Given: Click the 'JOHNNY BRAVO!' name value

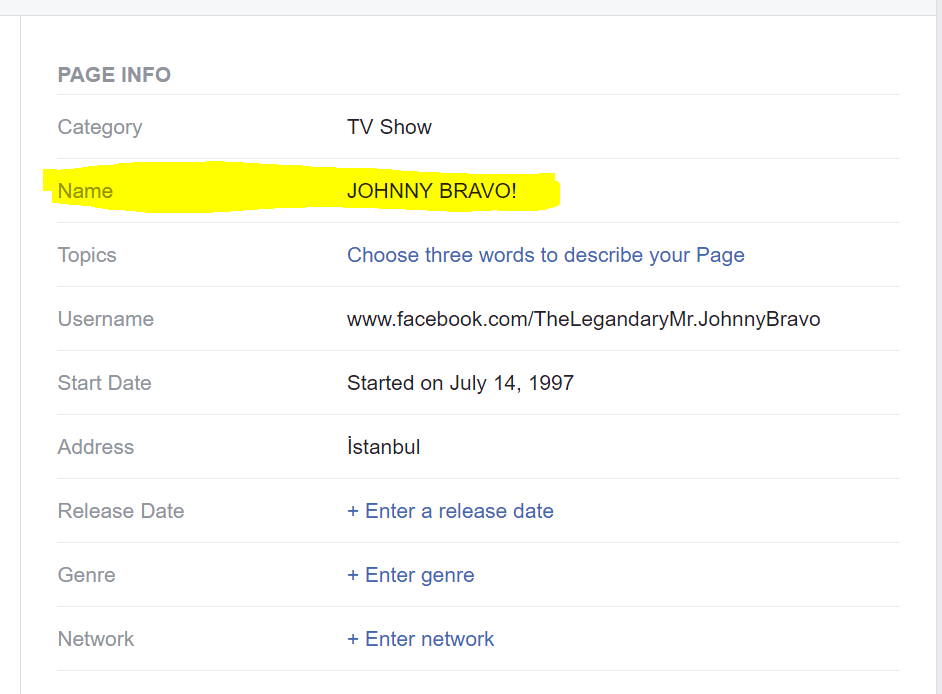Looking at the screenshot, I should (x=432, y=191).
